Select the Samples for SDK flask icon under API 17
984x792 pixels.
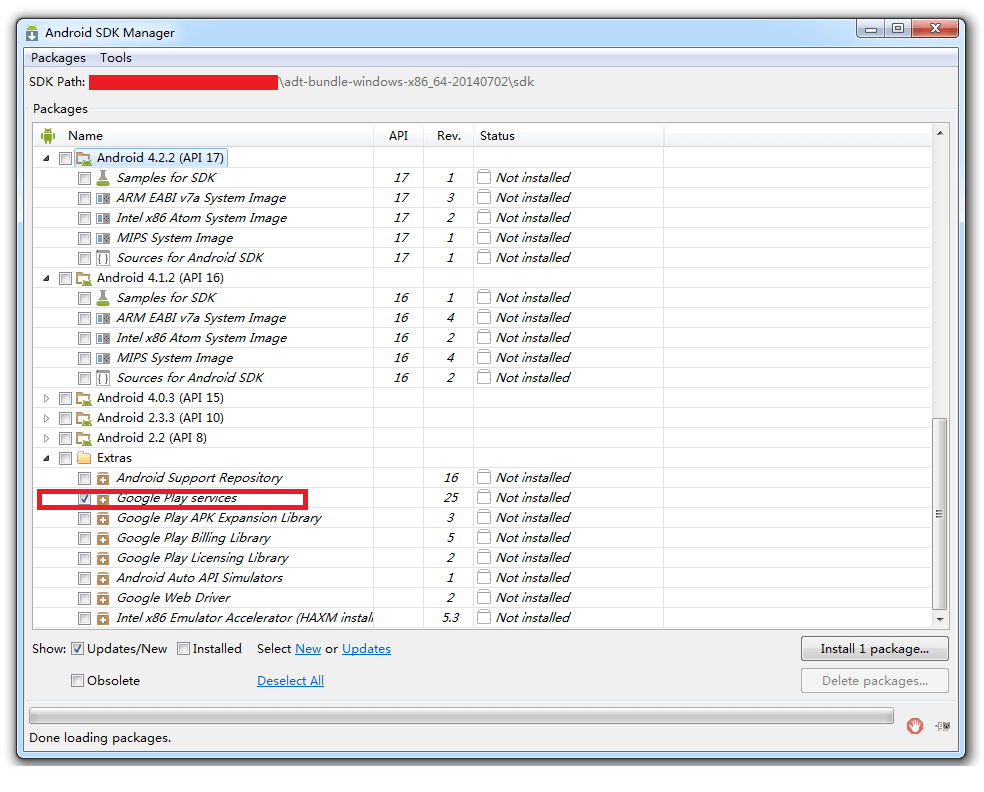(103, 177)
